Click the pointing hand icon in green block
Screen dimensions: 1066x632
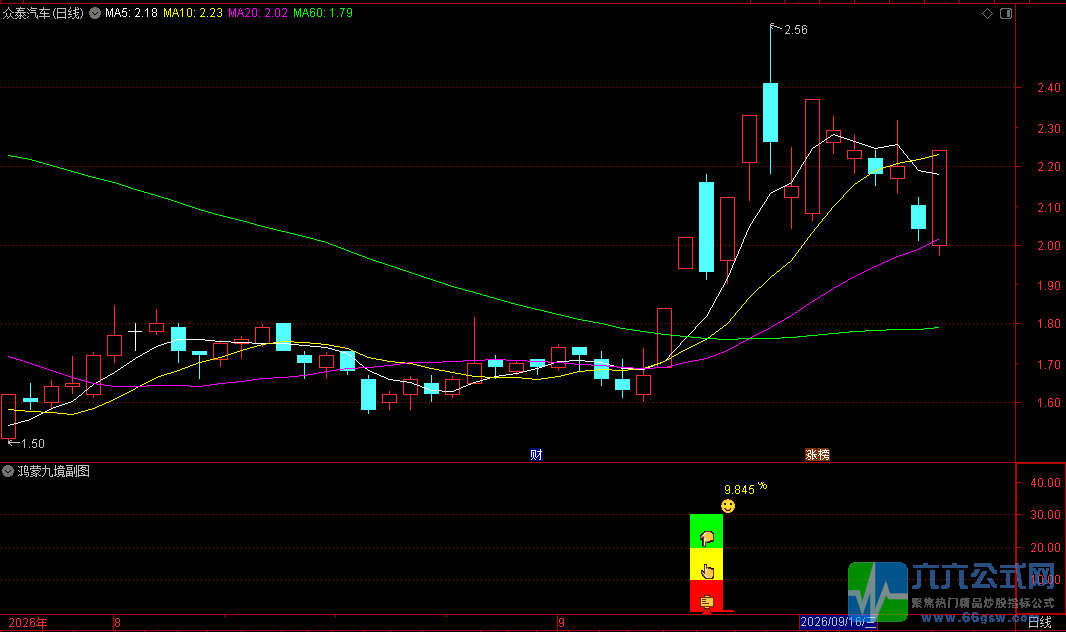(707, 539)
